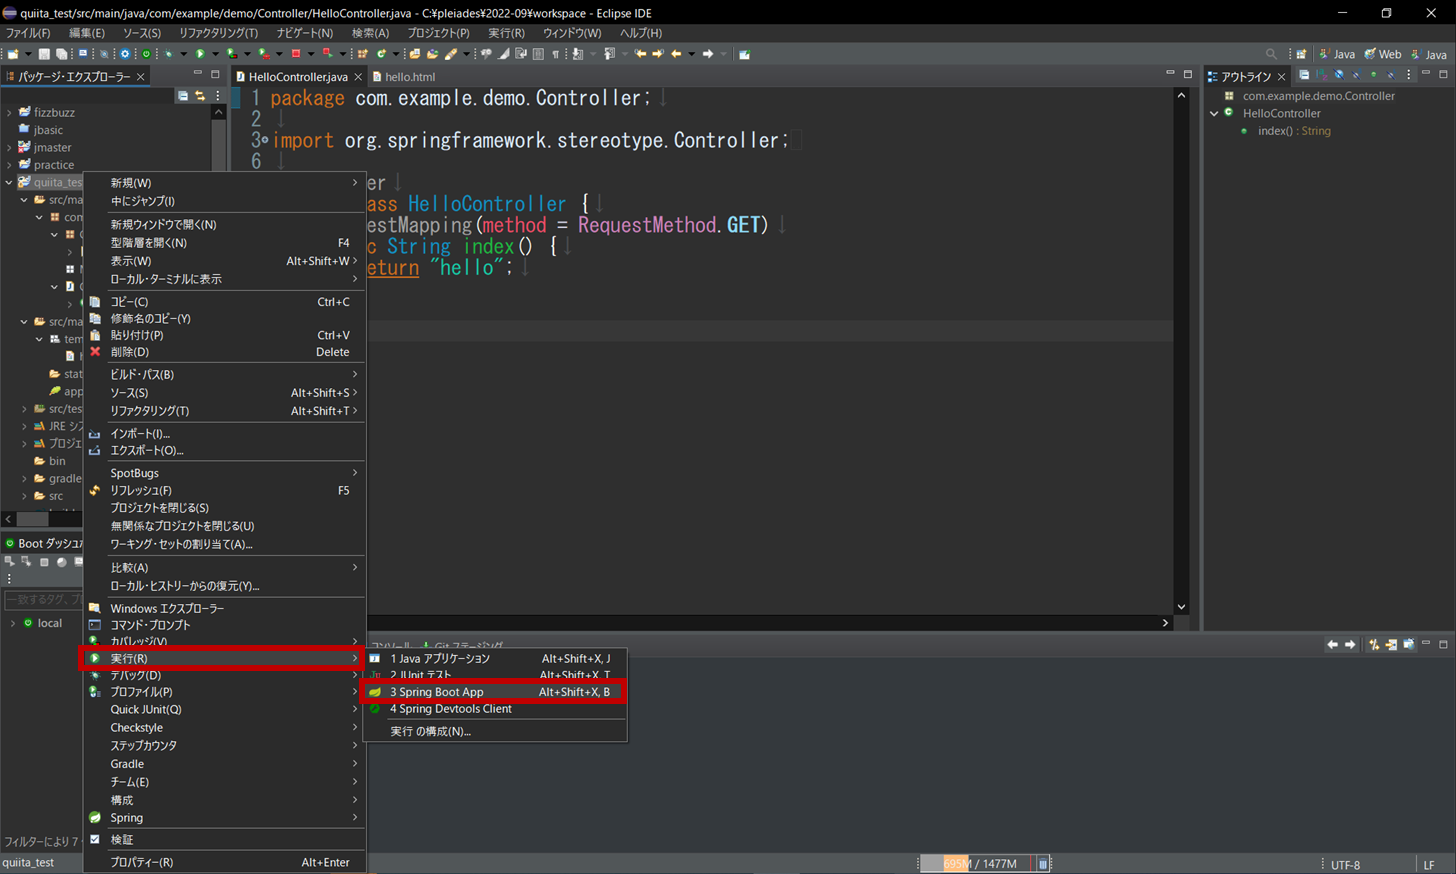
Task: Toggle Show Whitespace Characters pilcrow button
Action: point(556,54)
